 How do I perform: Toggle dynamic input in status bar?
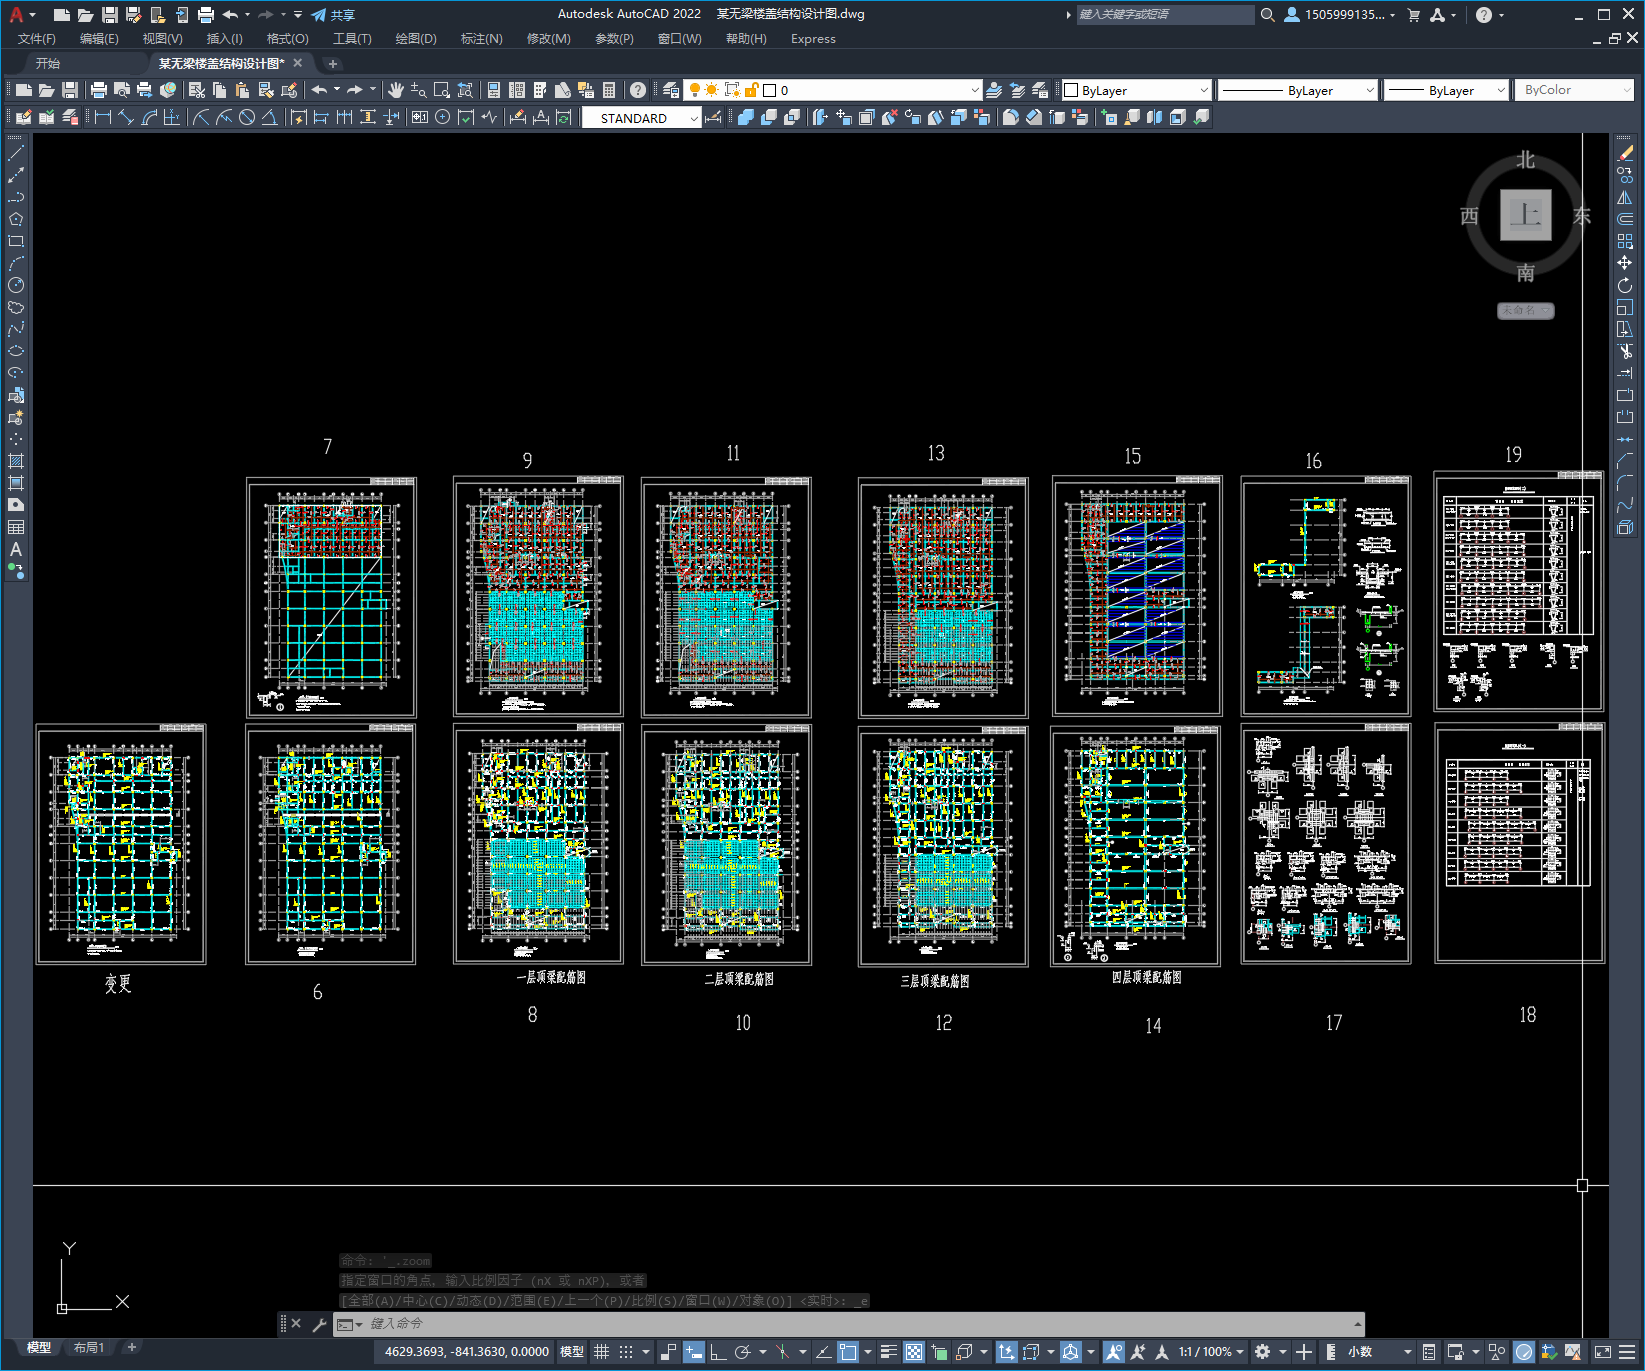pyautogui.click(x=693, y=1352)
